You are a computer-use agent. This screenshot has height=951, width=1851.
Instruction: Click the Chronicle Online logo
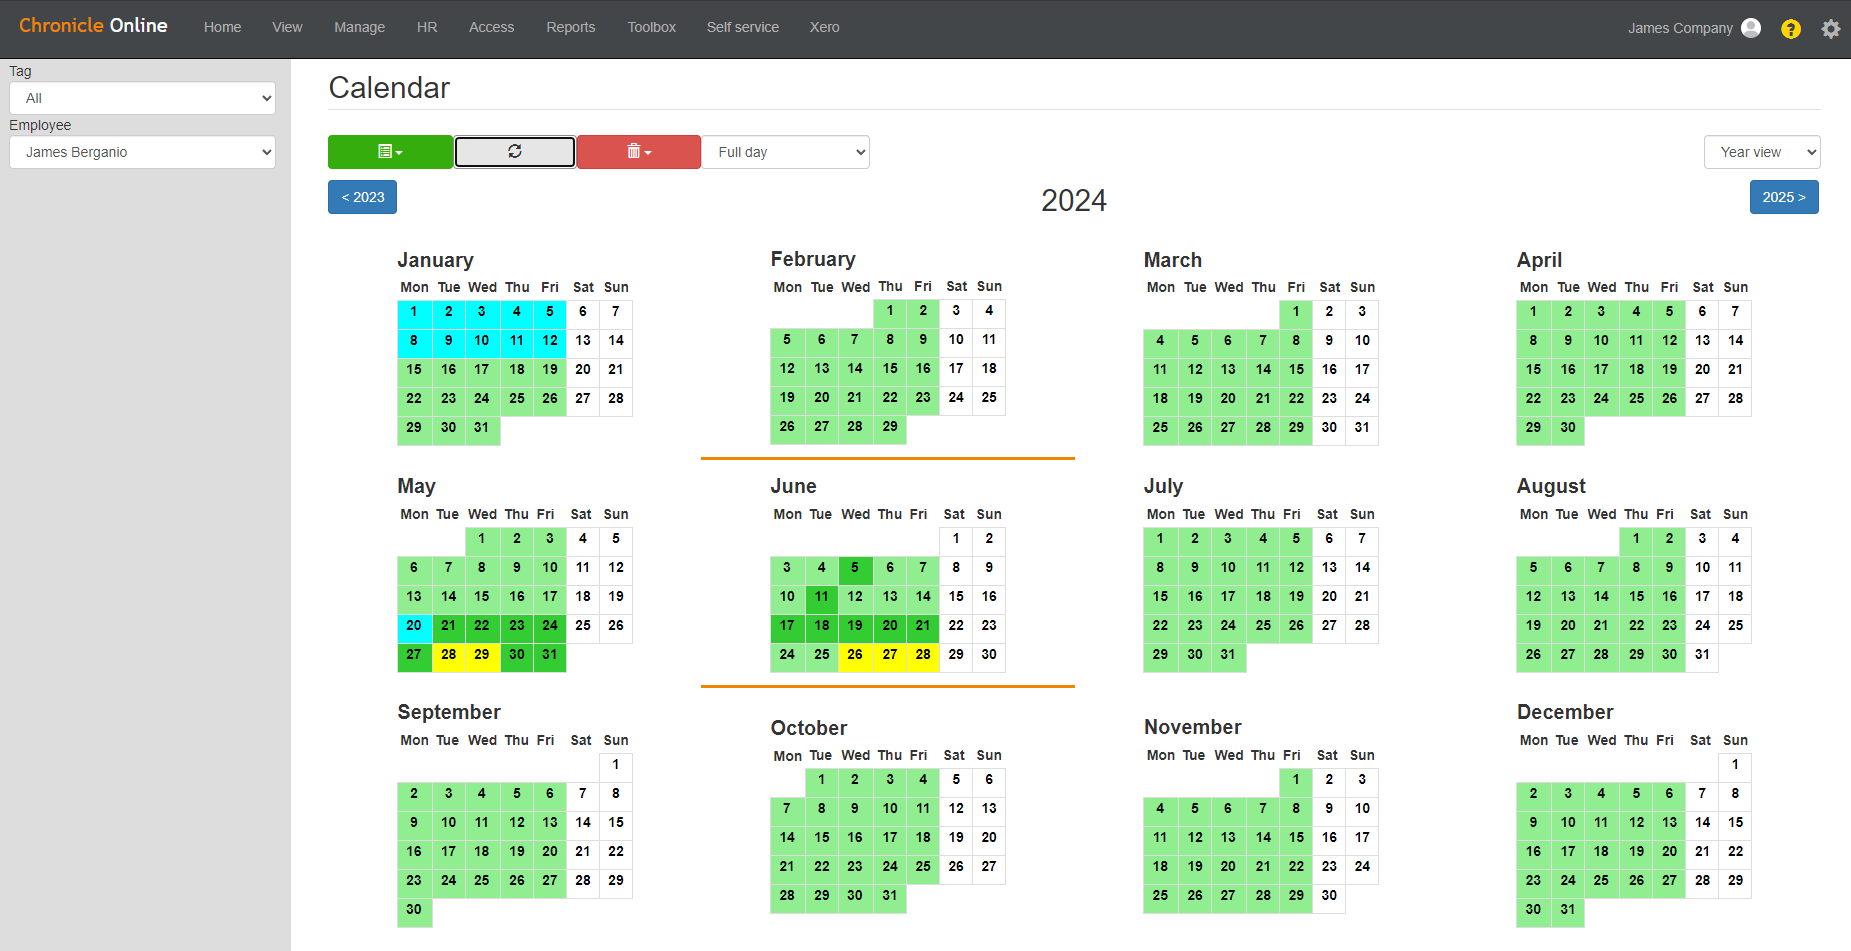coord(93,26)
